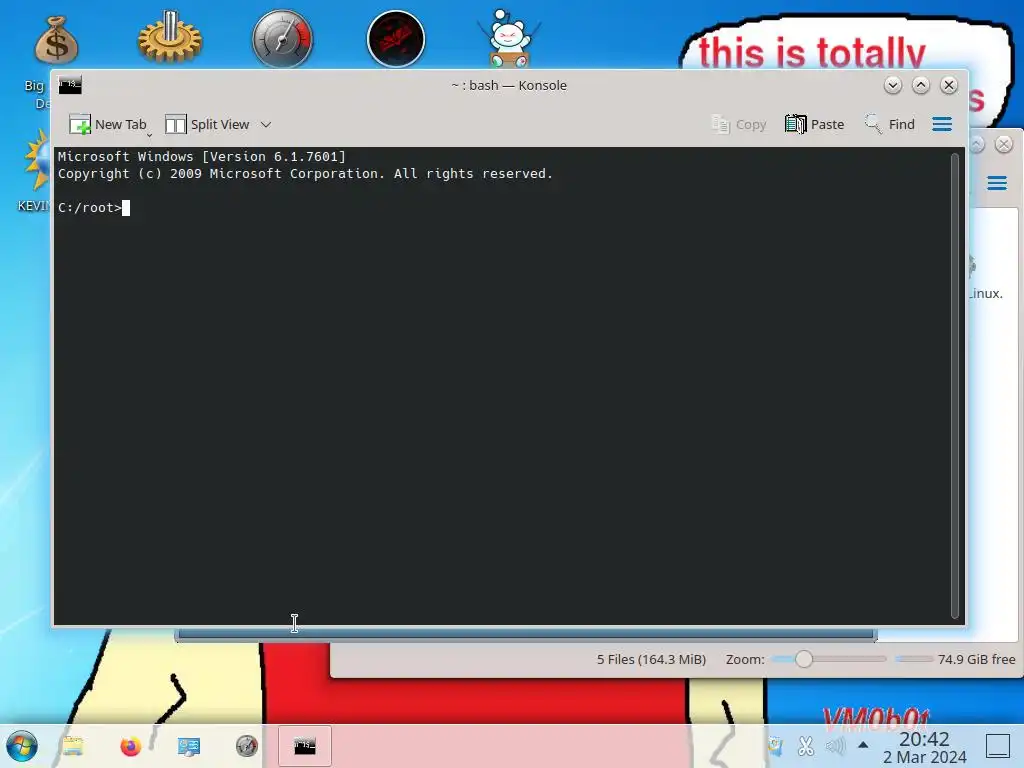Open the dark red circular desktop icon

[x=396, y=39]
